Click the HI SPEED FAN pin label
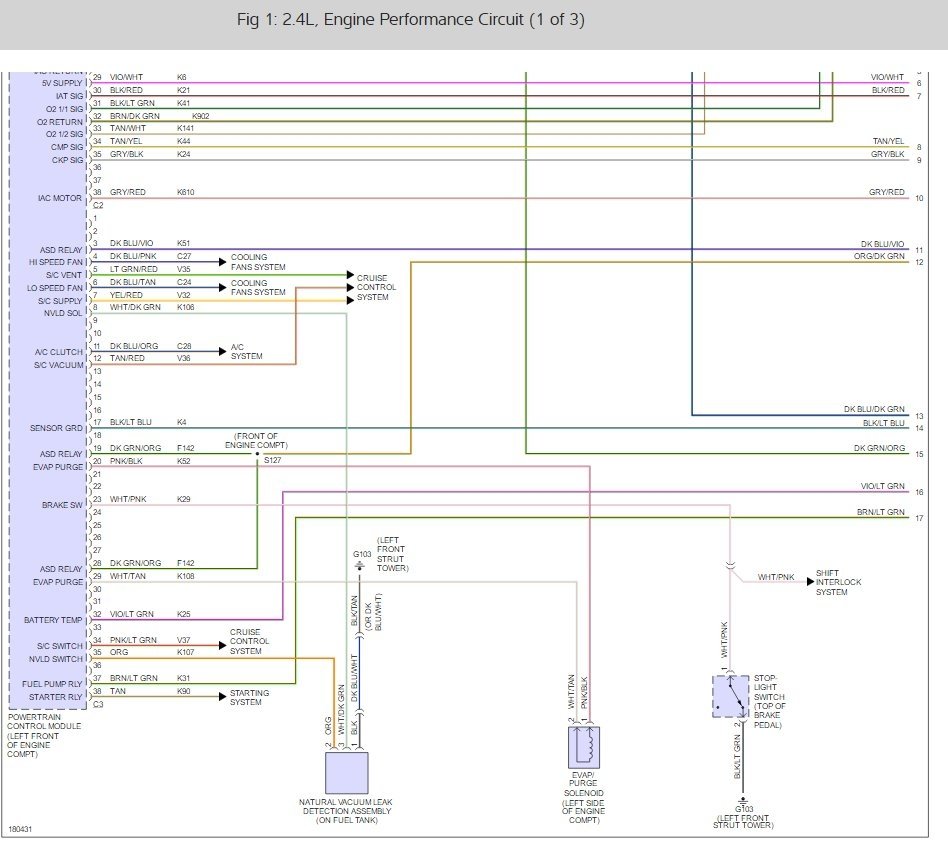The height and width of the screenshot is (856, 948). tap(56, 262)
